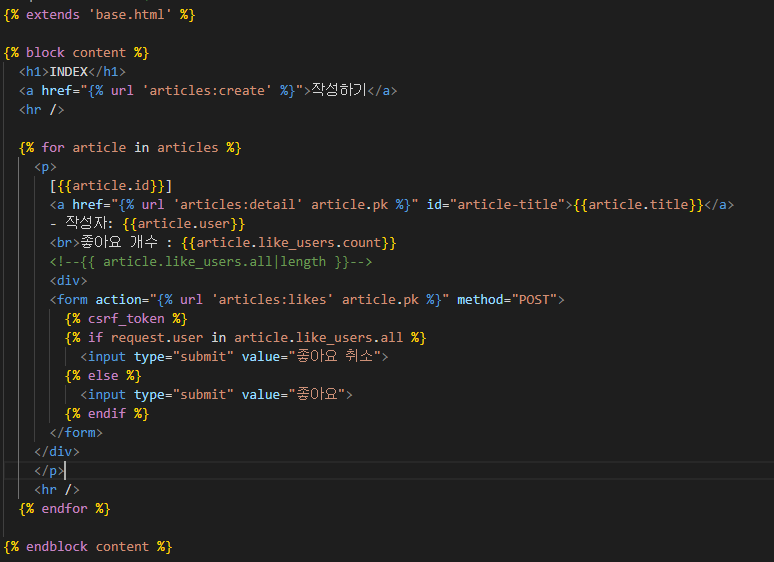The height and width of the screenshot is (562, 774).
Task: Click the 작성자 label text
Action: pyautogui.click(x=86, y=223)
